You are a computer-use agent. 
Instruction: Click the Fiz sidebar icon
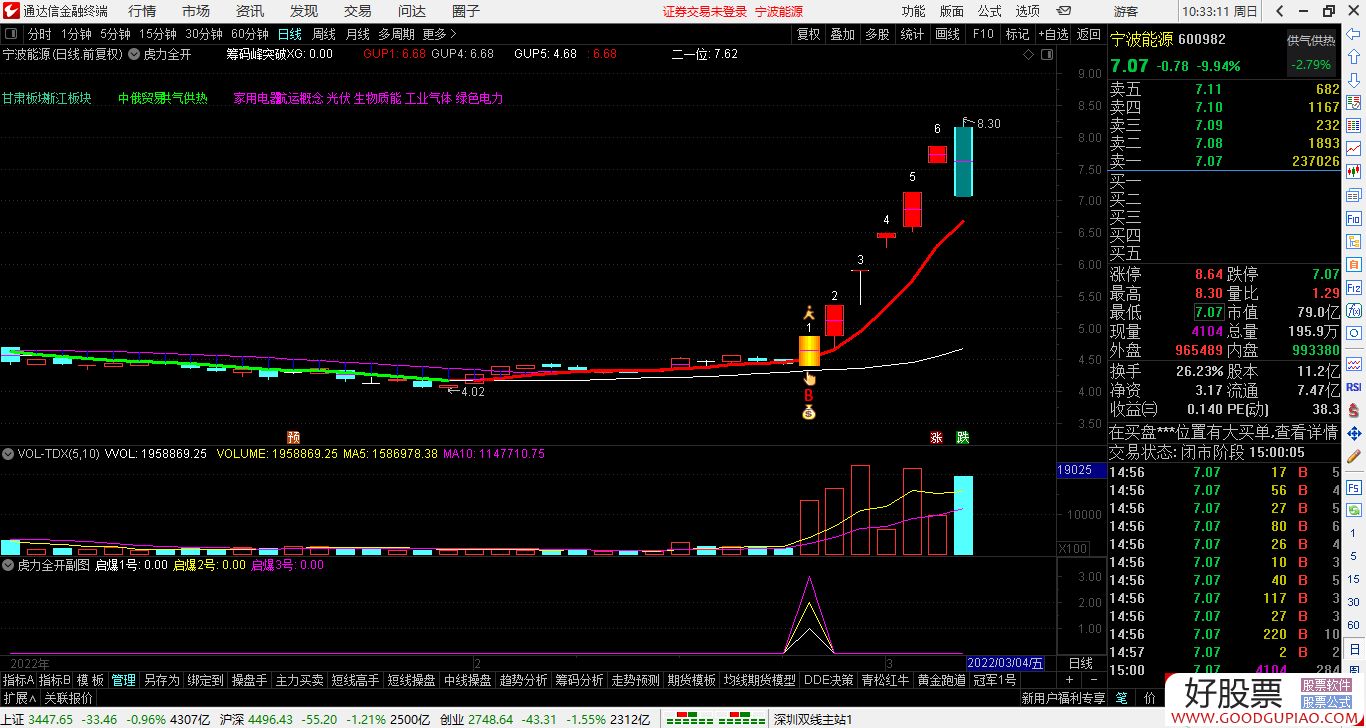1354,290
